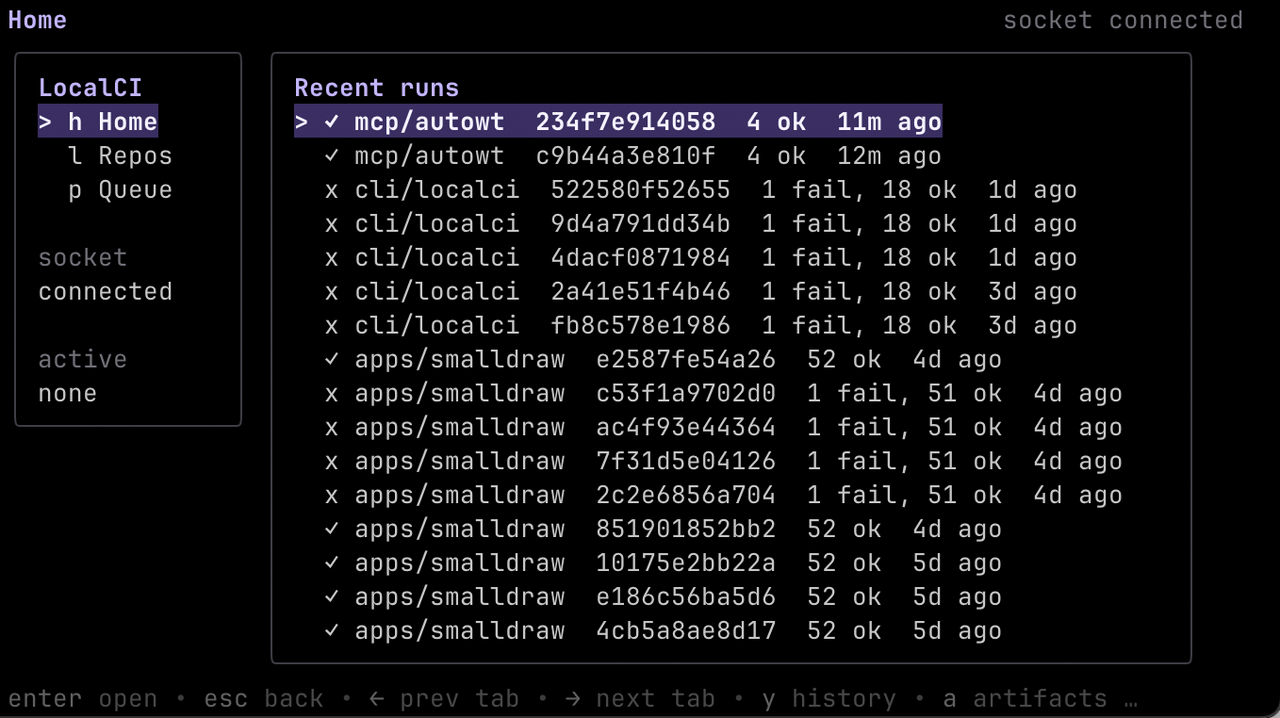Image resolution: width=1280 pixels, height=718 pixels.
Task: Click the checkmark status of run 4cb5a8ae8d17
Action: click(332, 632)
